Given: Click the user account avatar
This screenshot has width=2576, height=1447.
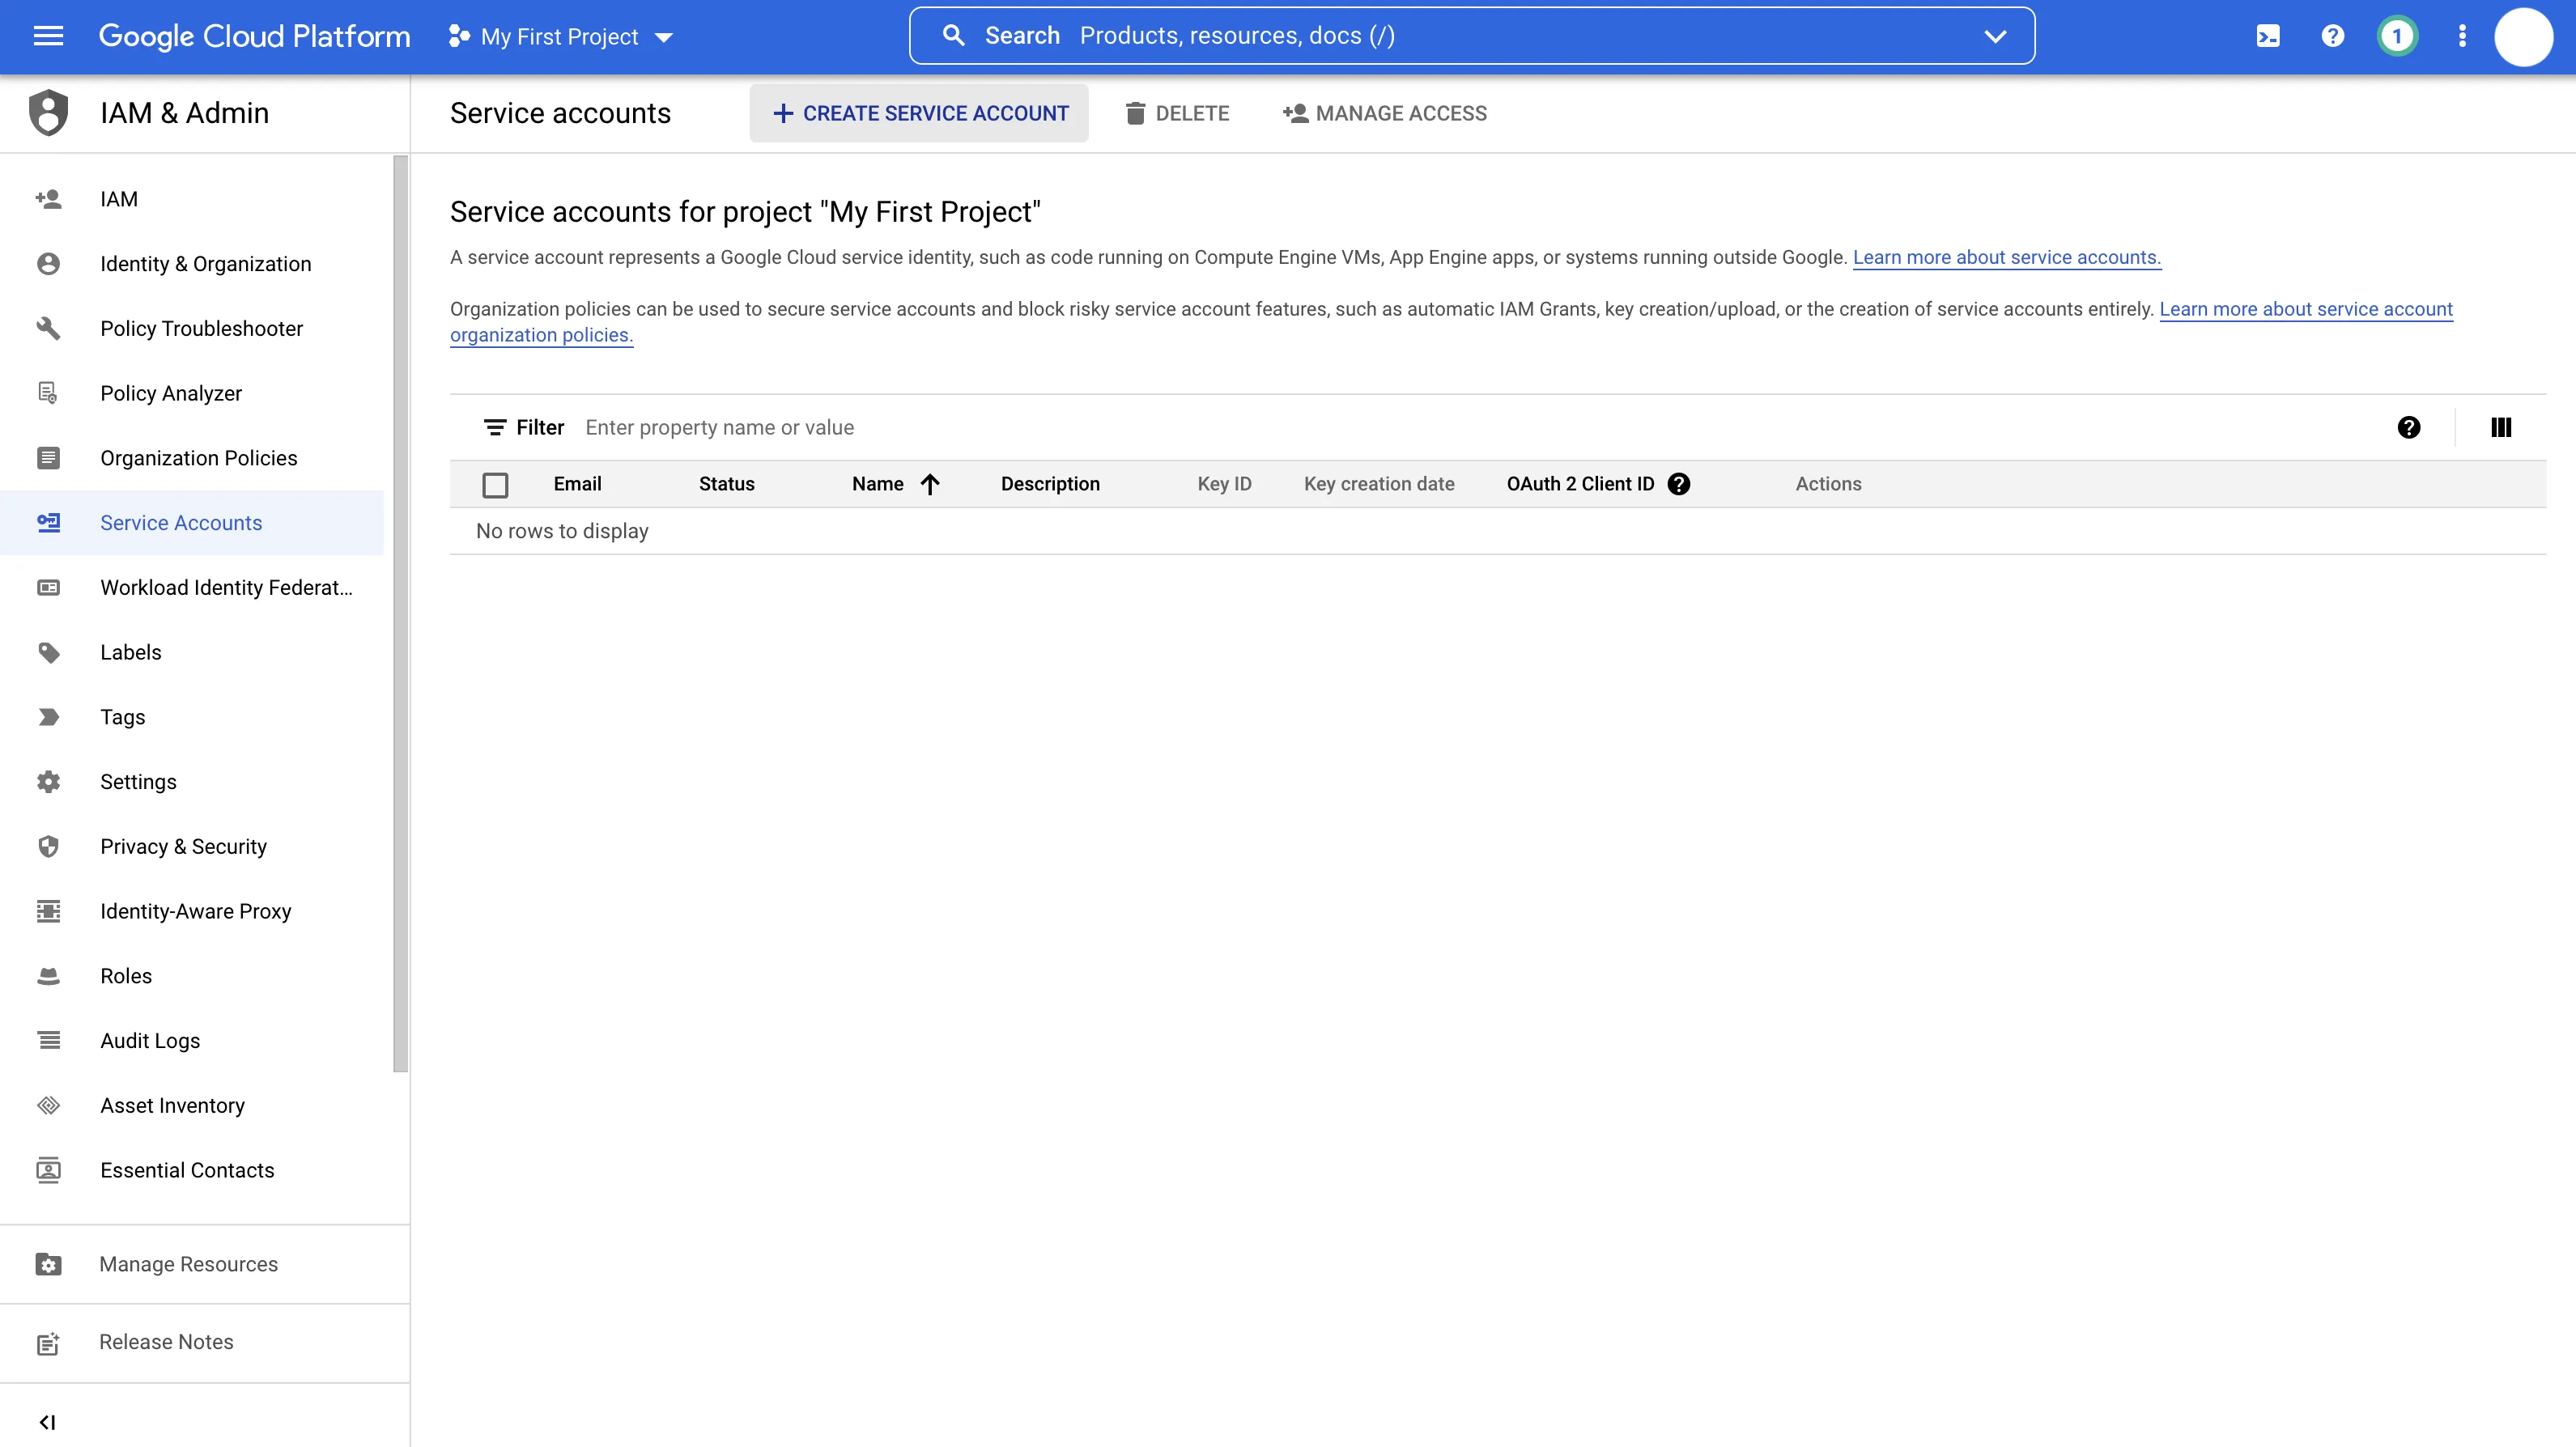Looking at the screenshot, I should (2524, 36).
